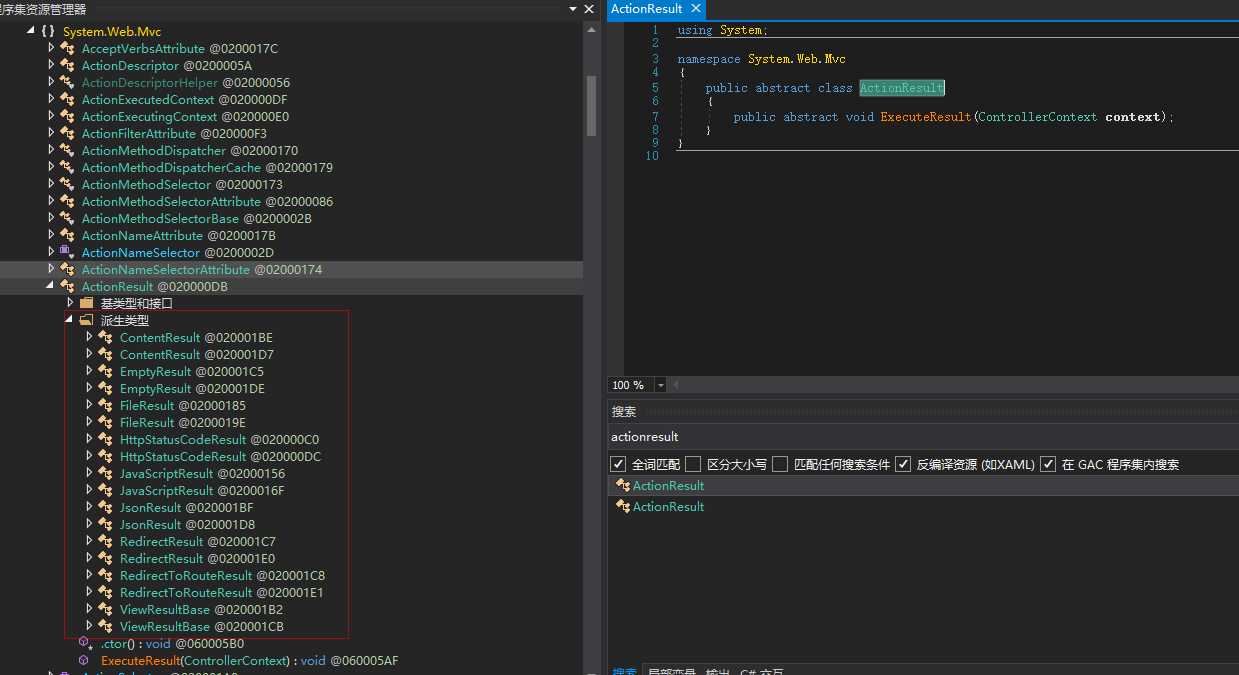This screenshot has width=1239, height=675.
Task: Click the folder icon of 基类型和接口
Action: click(86, 303)
